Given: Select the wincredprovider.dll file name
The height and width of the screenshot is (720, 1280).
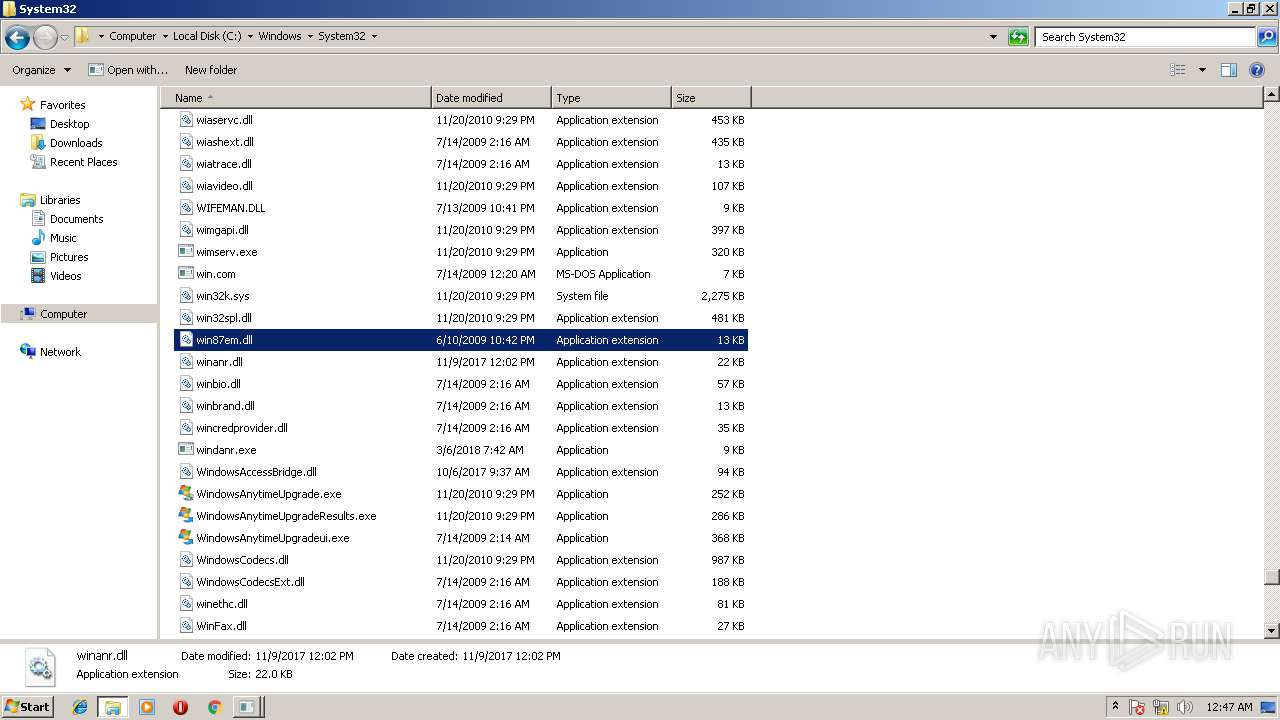Looking at the screenshot, I should (x=242, y=428).
